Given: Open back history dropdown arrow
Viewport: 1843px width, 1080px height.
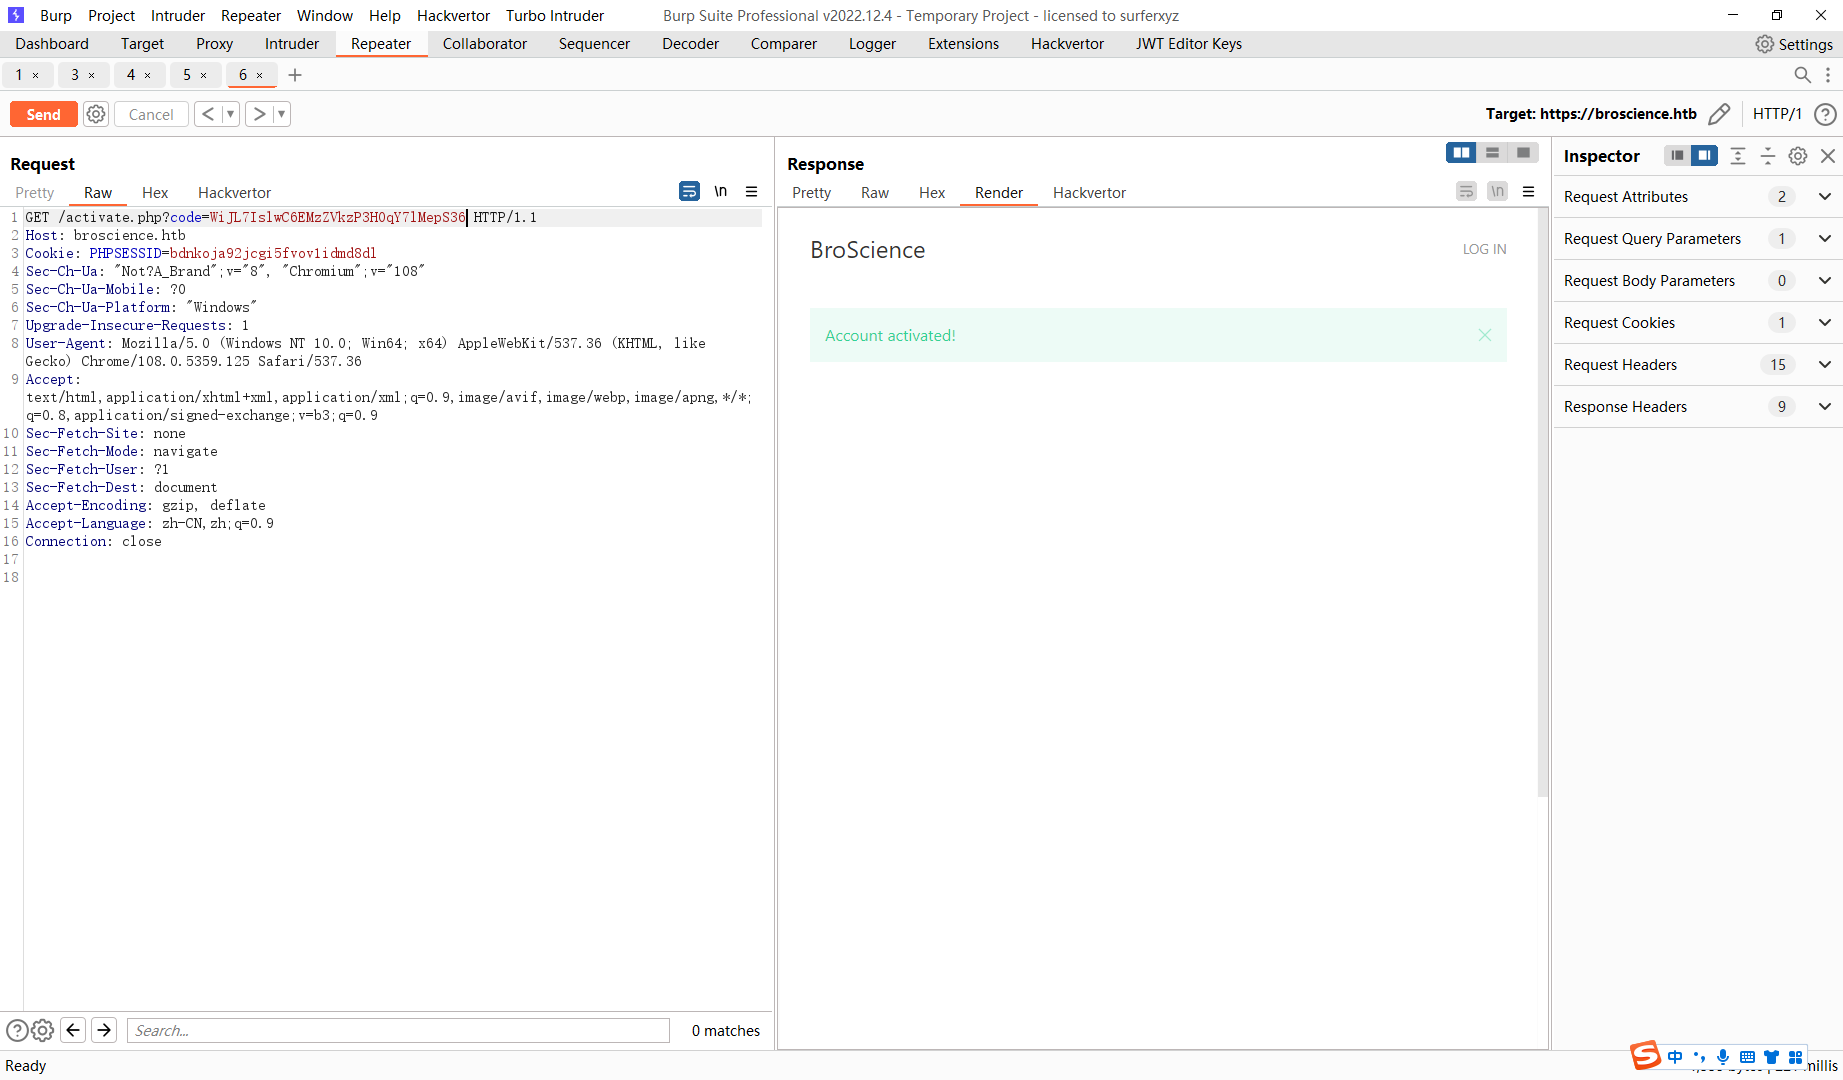Looking at the screenshot, I should point(230,114).
